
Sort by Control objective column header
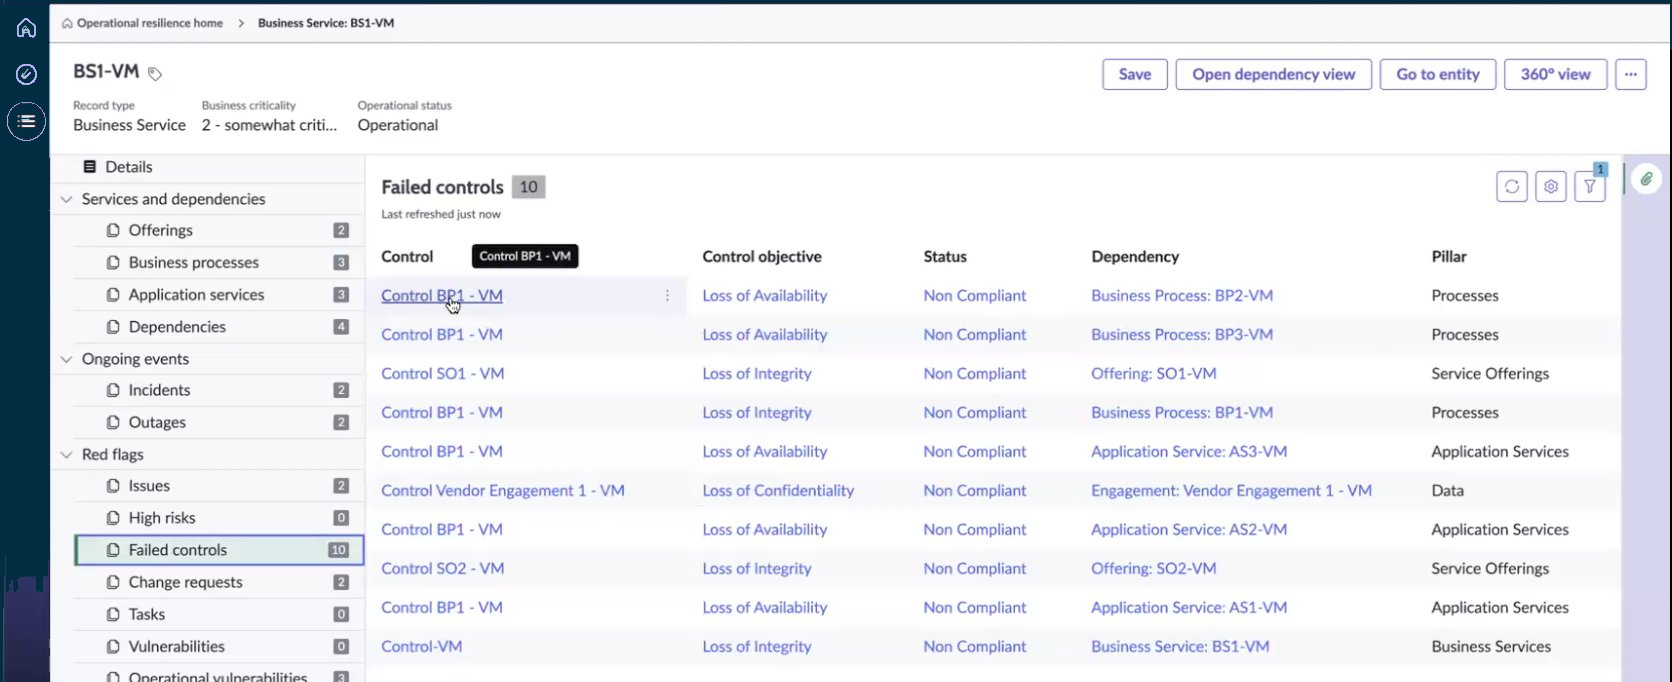click(761, 256)
